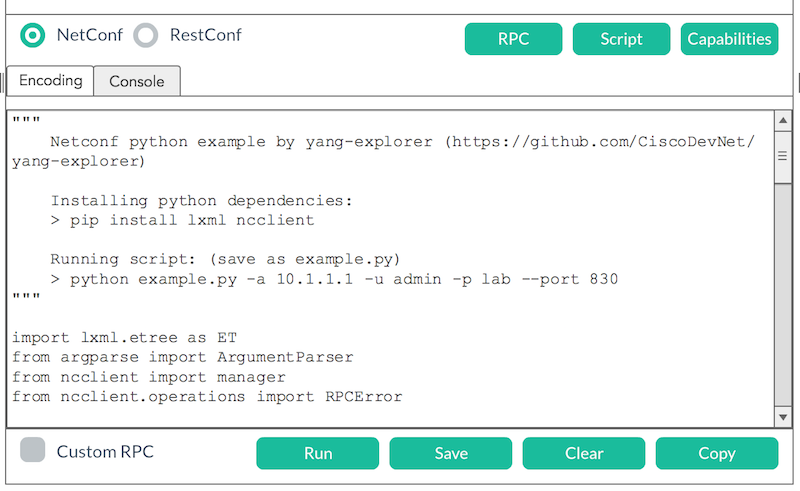
Task: Click the scrollbar track below the thumb
Action: (783, 296)
